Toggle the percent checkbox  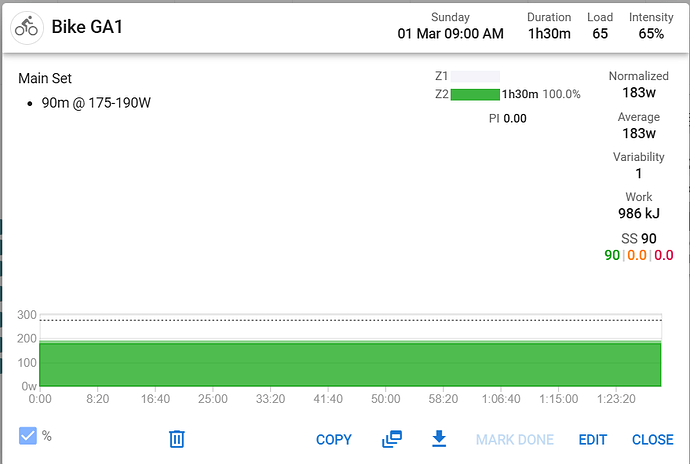[x=29, y=436]
